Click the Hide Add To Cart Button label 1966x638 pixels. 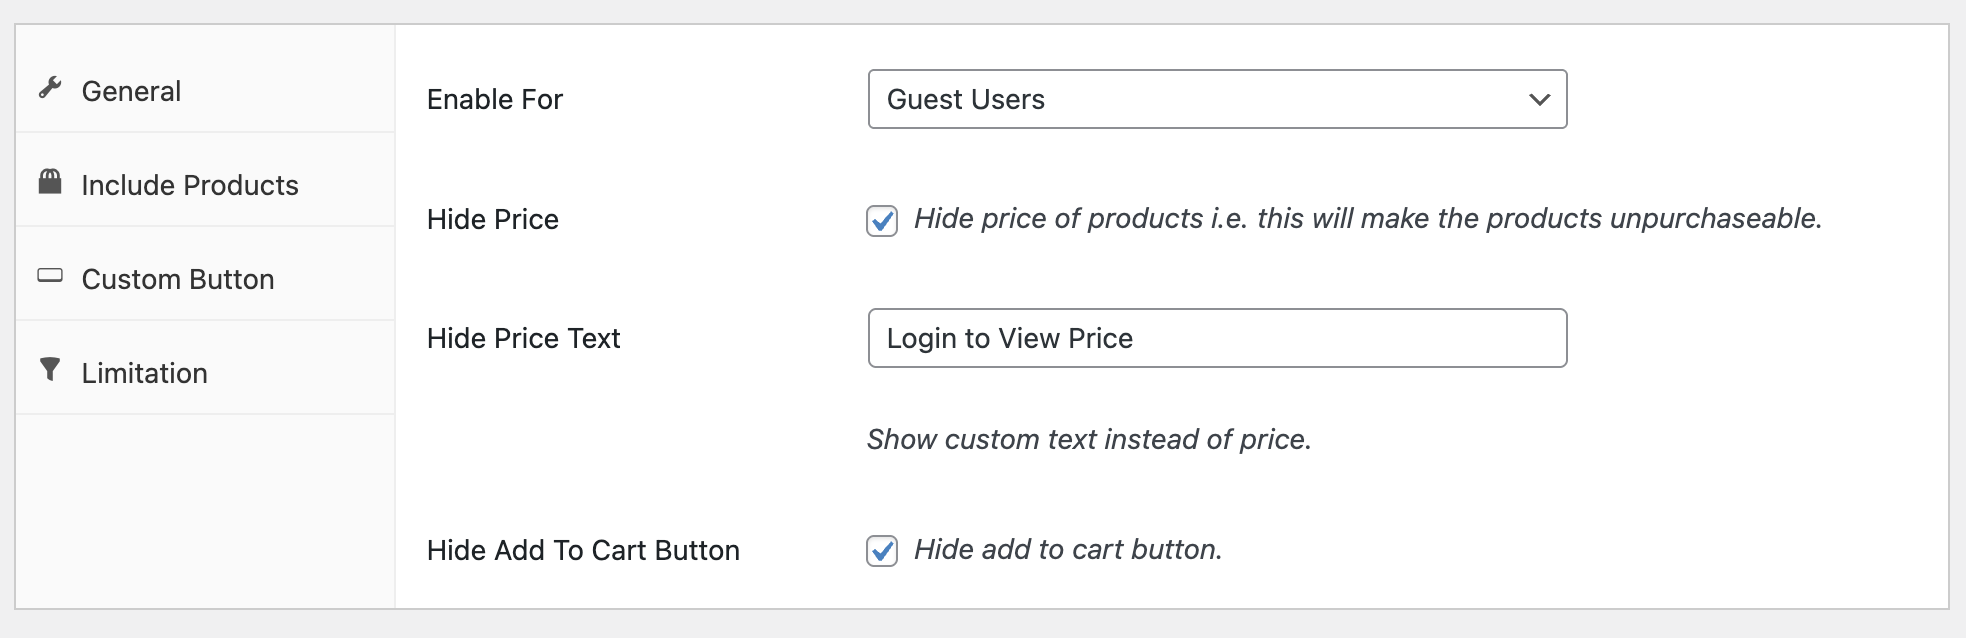click(582, 550)
